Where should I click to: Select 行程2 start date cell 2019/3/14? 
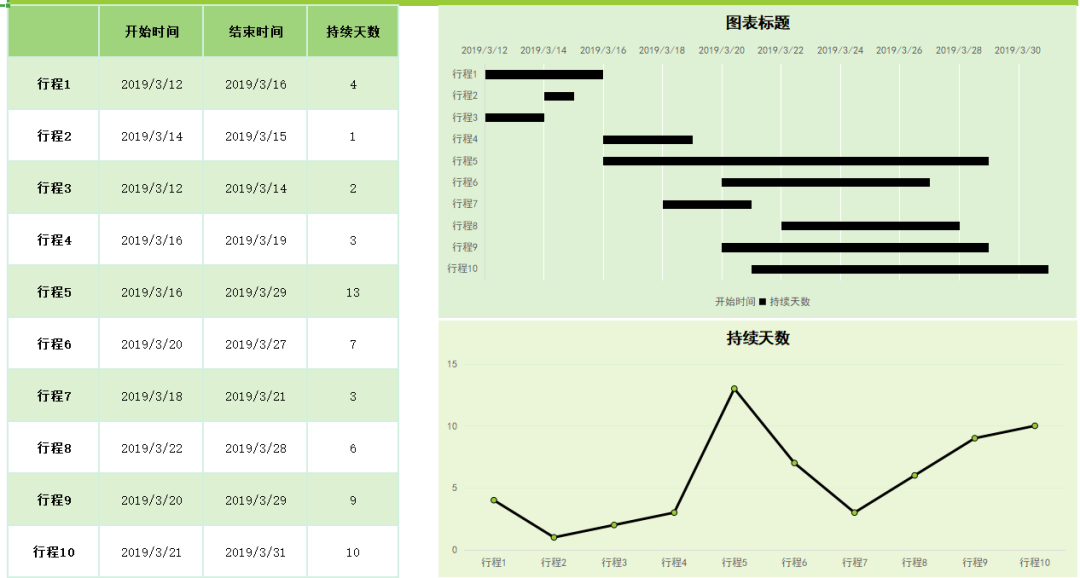(152, 136)
